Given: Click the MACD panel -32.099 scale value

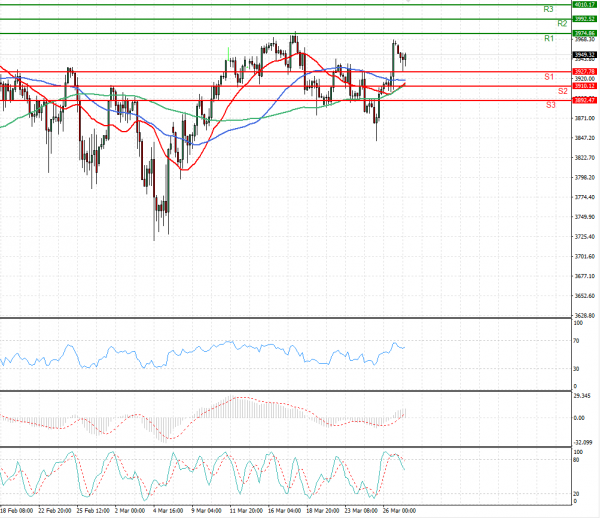Looking at the screenshot, I should click(x=583, y=442).
